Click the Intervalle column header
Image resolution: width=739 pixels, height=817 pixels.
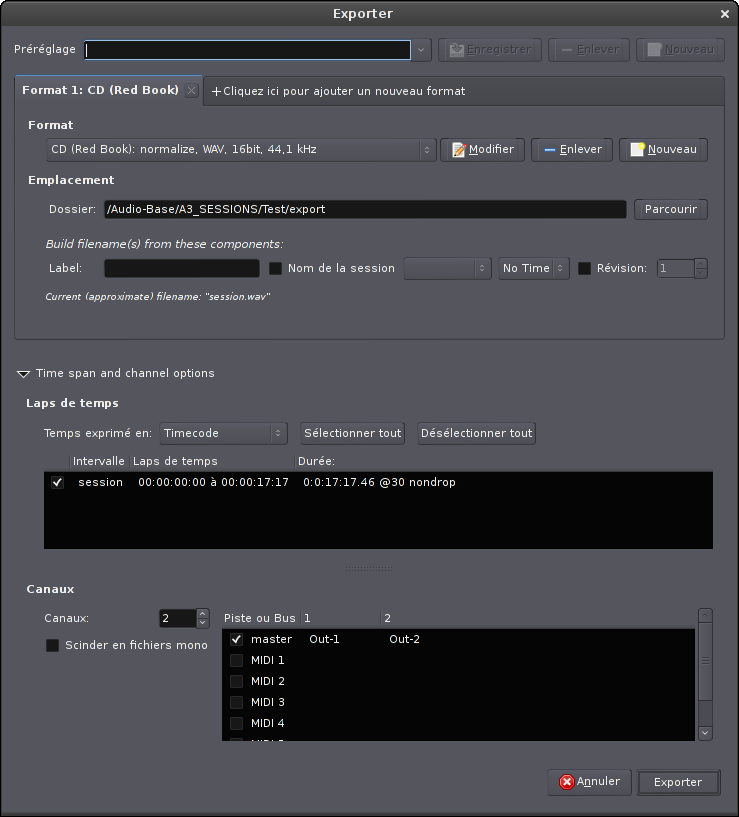[x=99, y=462]
